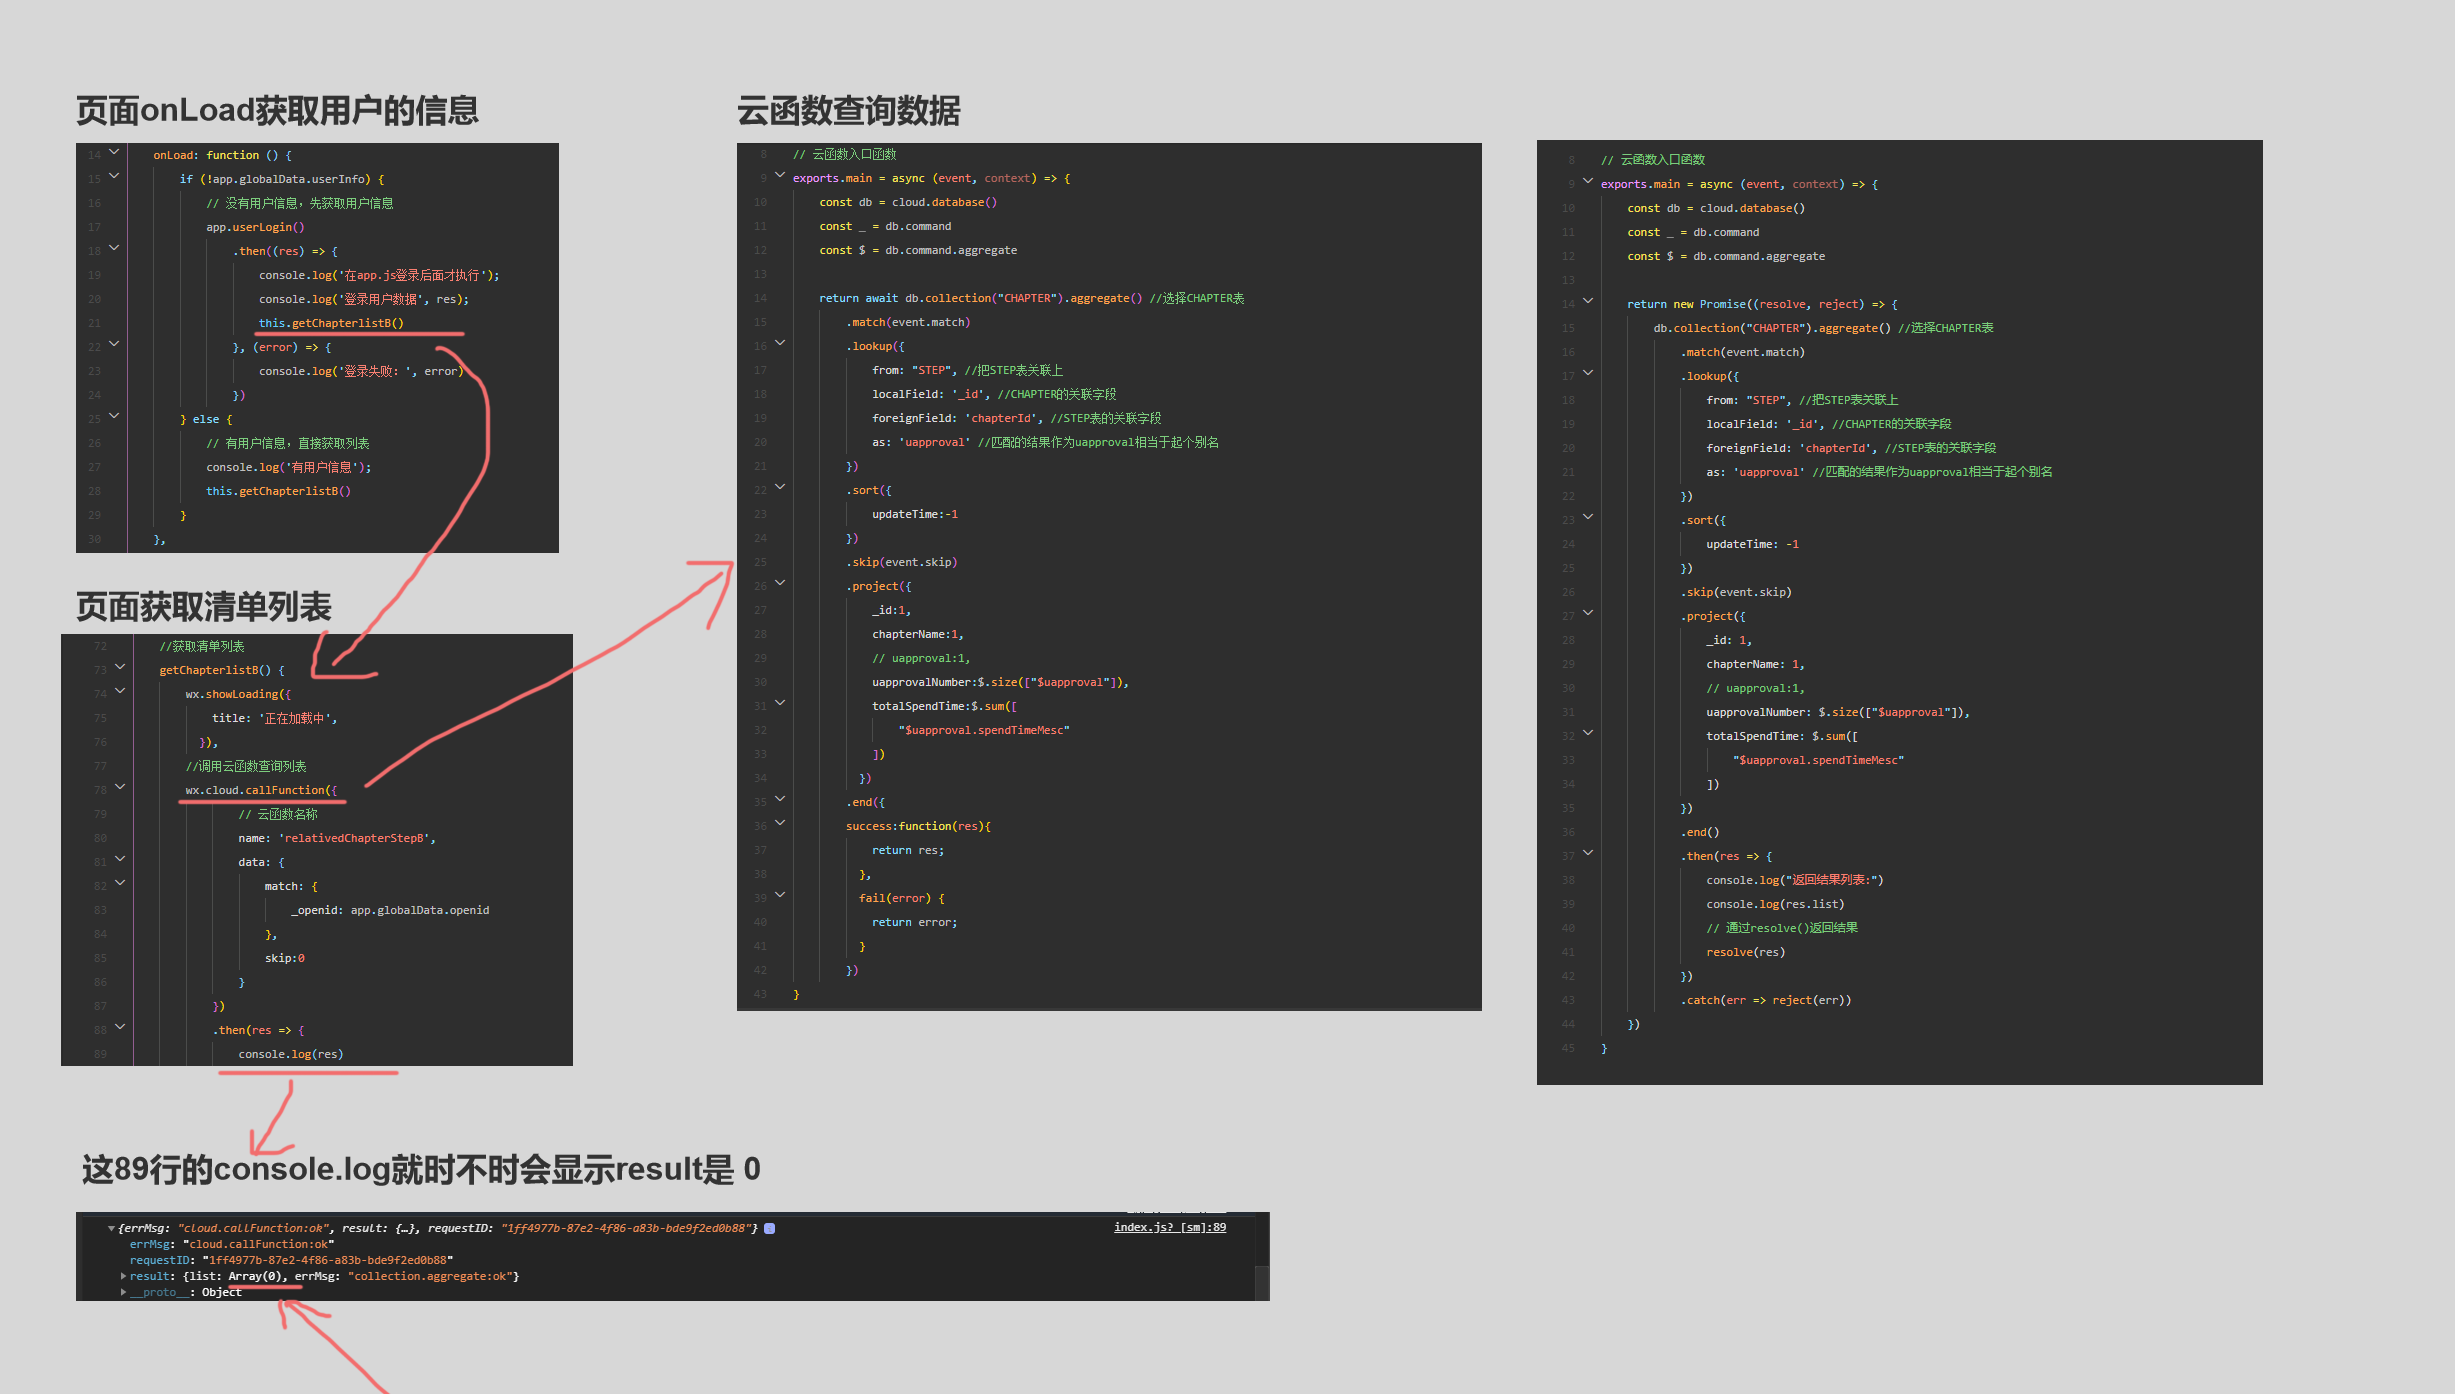Collapse totalSpendTime $.sum fold arrow at line 31
2455x1394 pixels.
pyautogui.click(x=780, y=703)
